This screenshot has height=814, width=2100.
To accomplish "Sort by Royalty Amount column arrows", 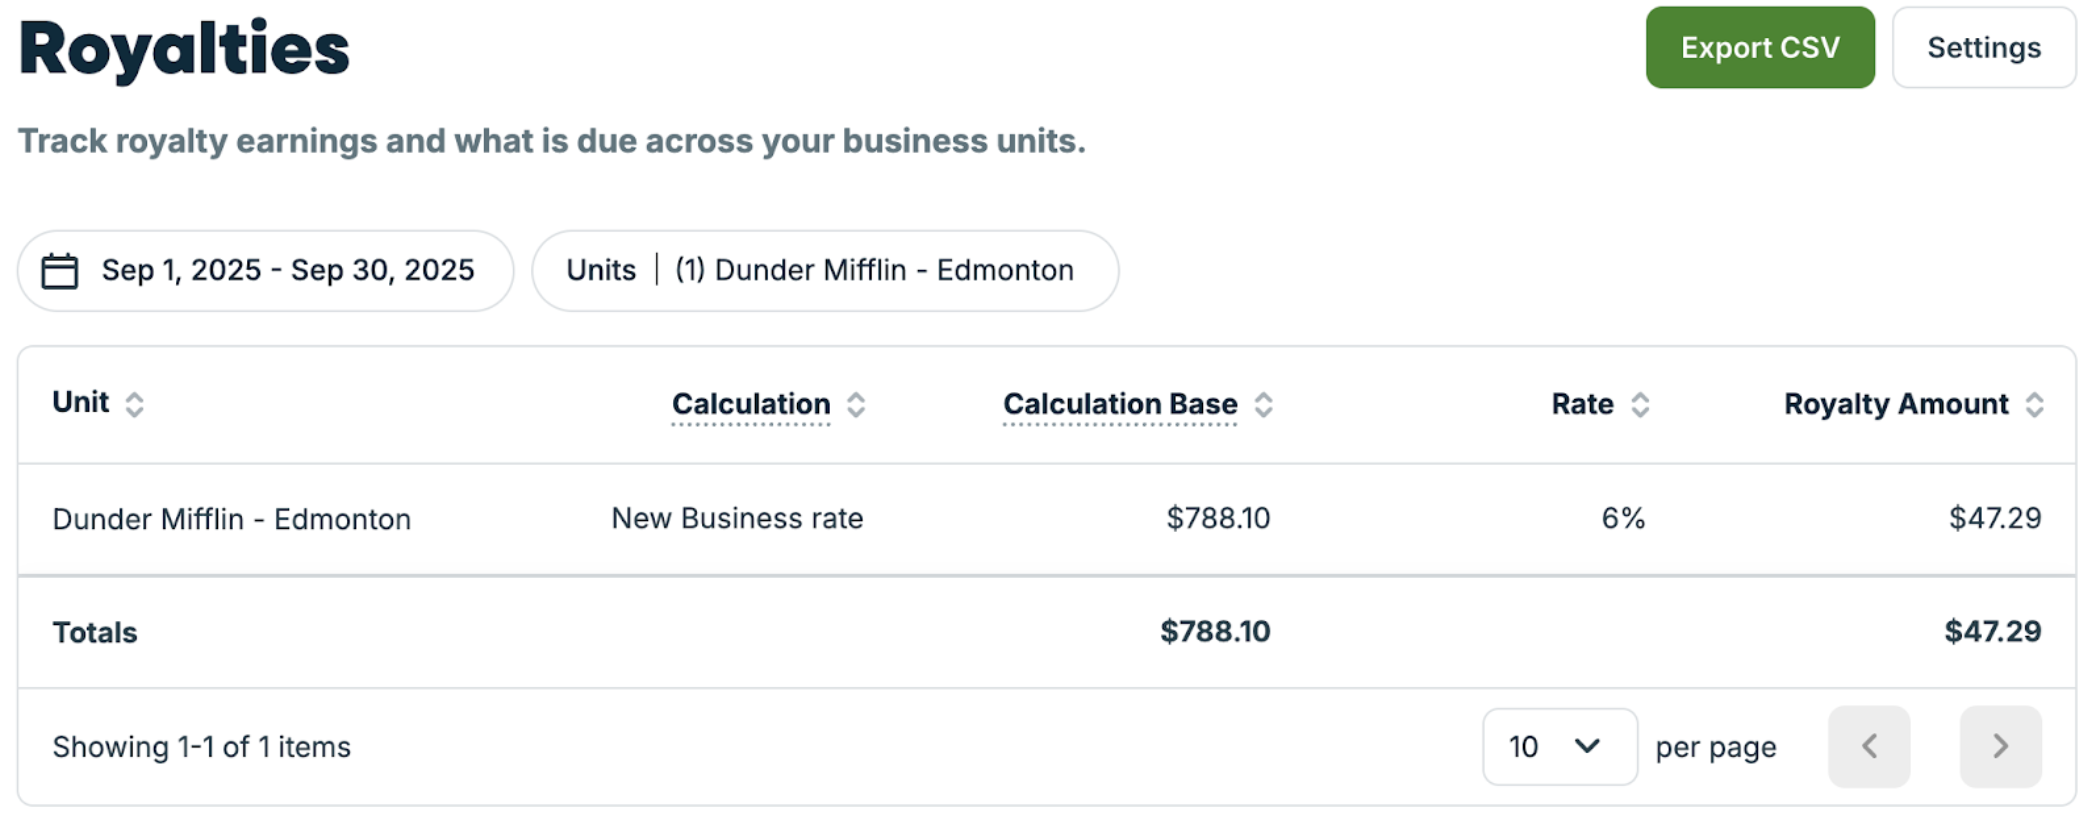I will point(2034,405).
